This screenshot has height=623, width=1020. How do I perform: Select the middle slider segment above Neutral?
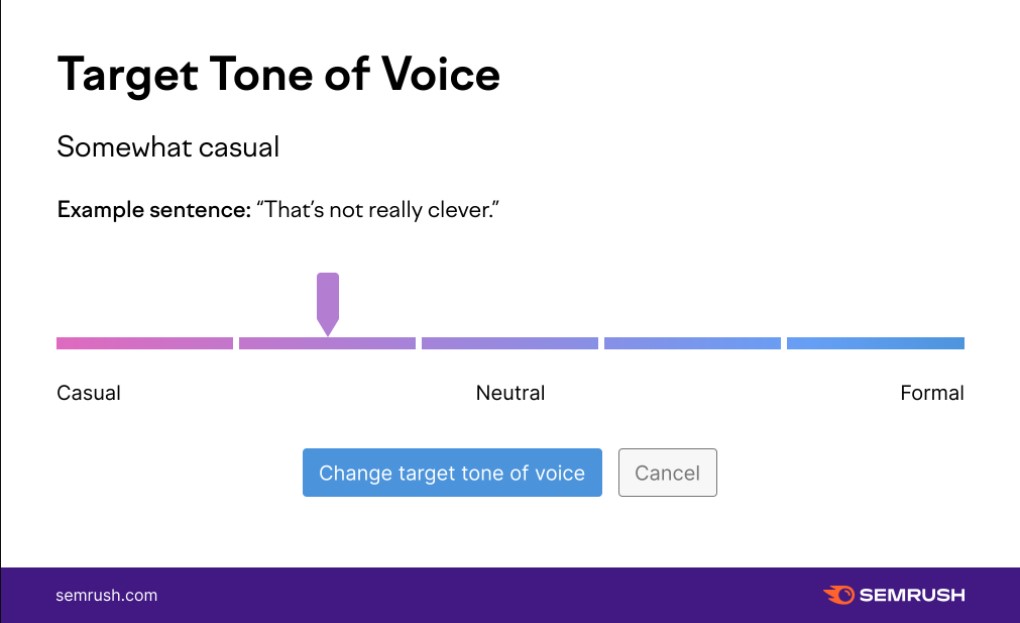tap(509, 343)
